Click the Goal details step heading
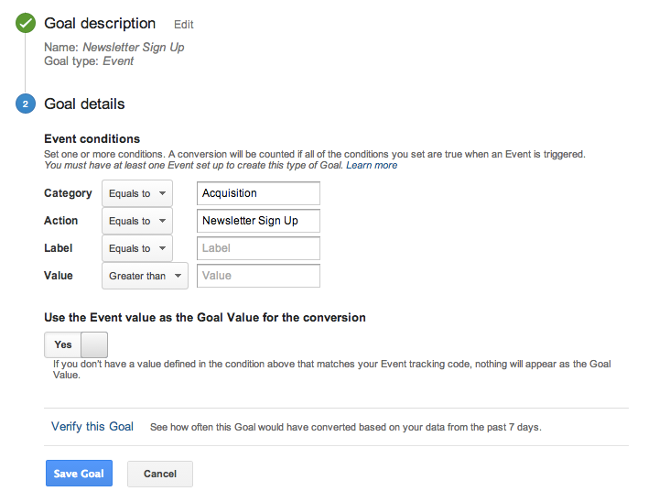This screenshot has width=670, height=491. [84, 103]
